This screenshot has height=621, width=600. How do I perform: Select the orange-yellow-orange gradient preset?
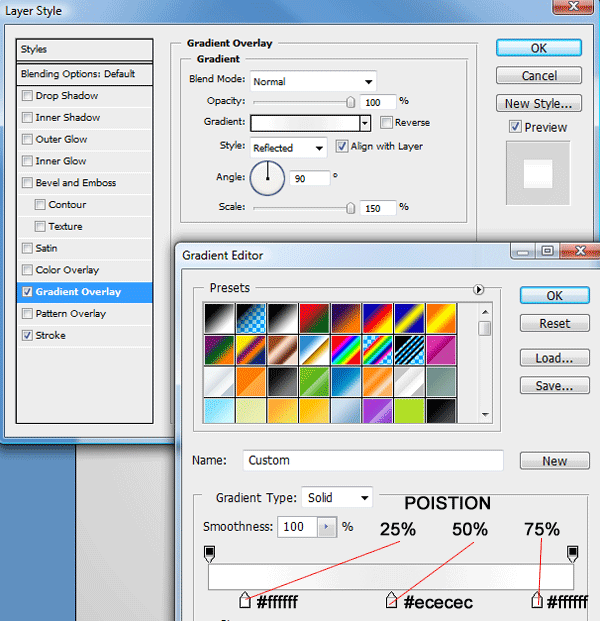click(441, 318)
